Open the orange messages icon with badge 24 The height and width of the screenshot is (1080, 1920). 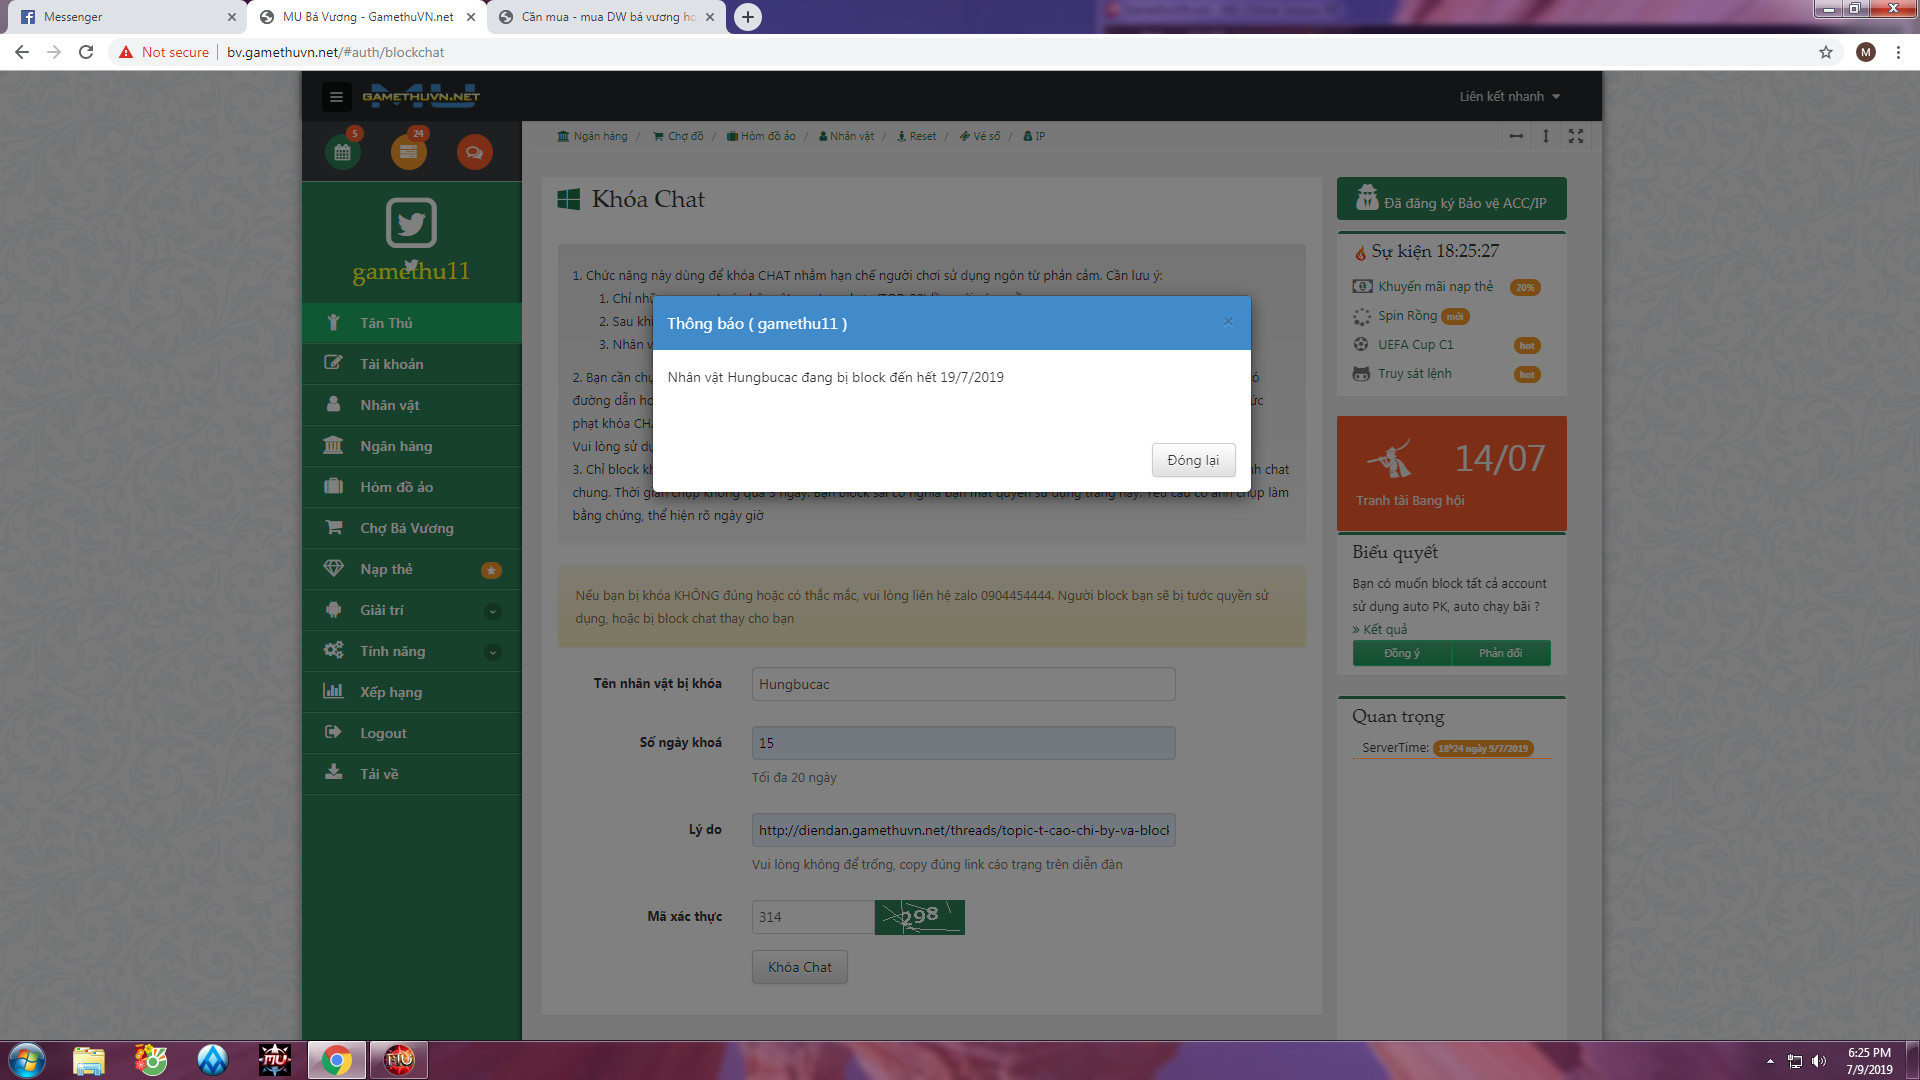pos(408,152)
